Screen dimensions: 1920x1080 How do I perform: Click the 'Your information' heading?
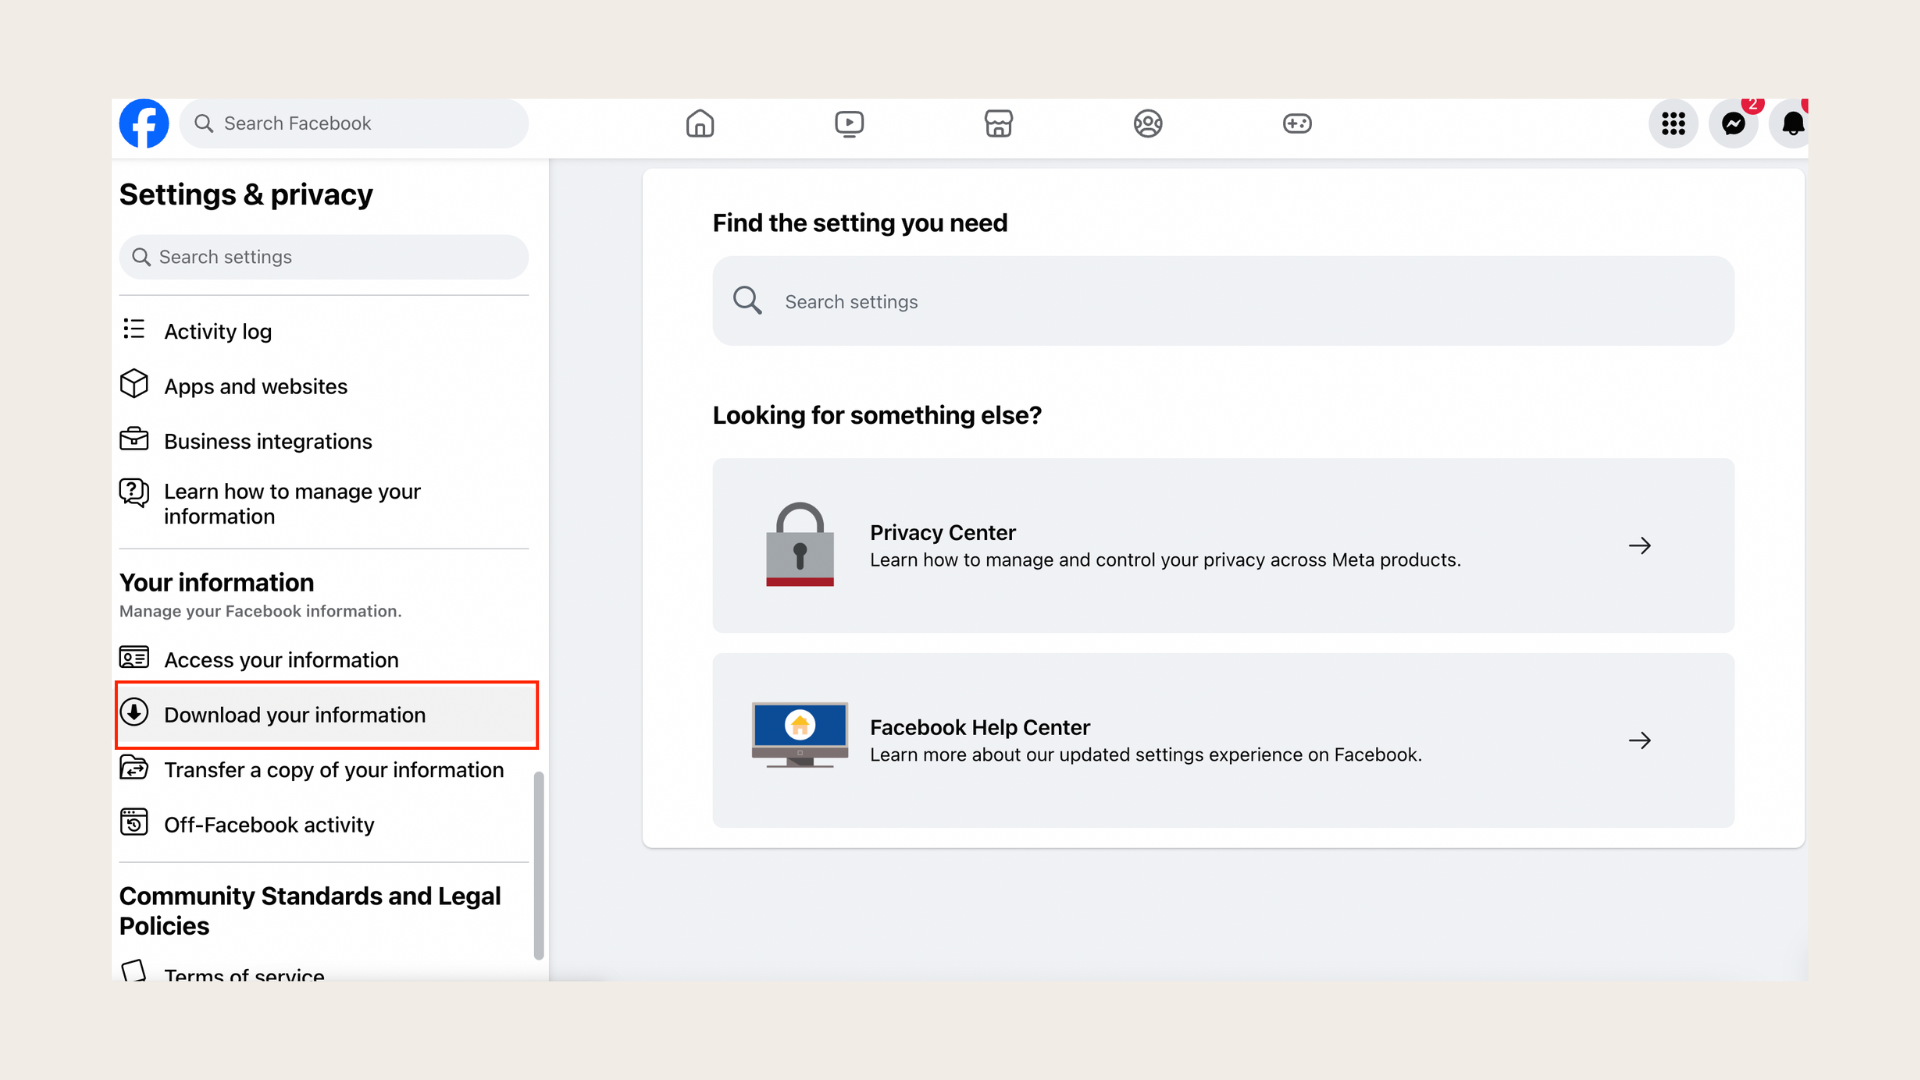216,582
